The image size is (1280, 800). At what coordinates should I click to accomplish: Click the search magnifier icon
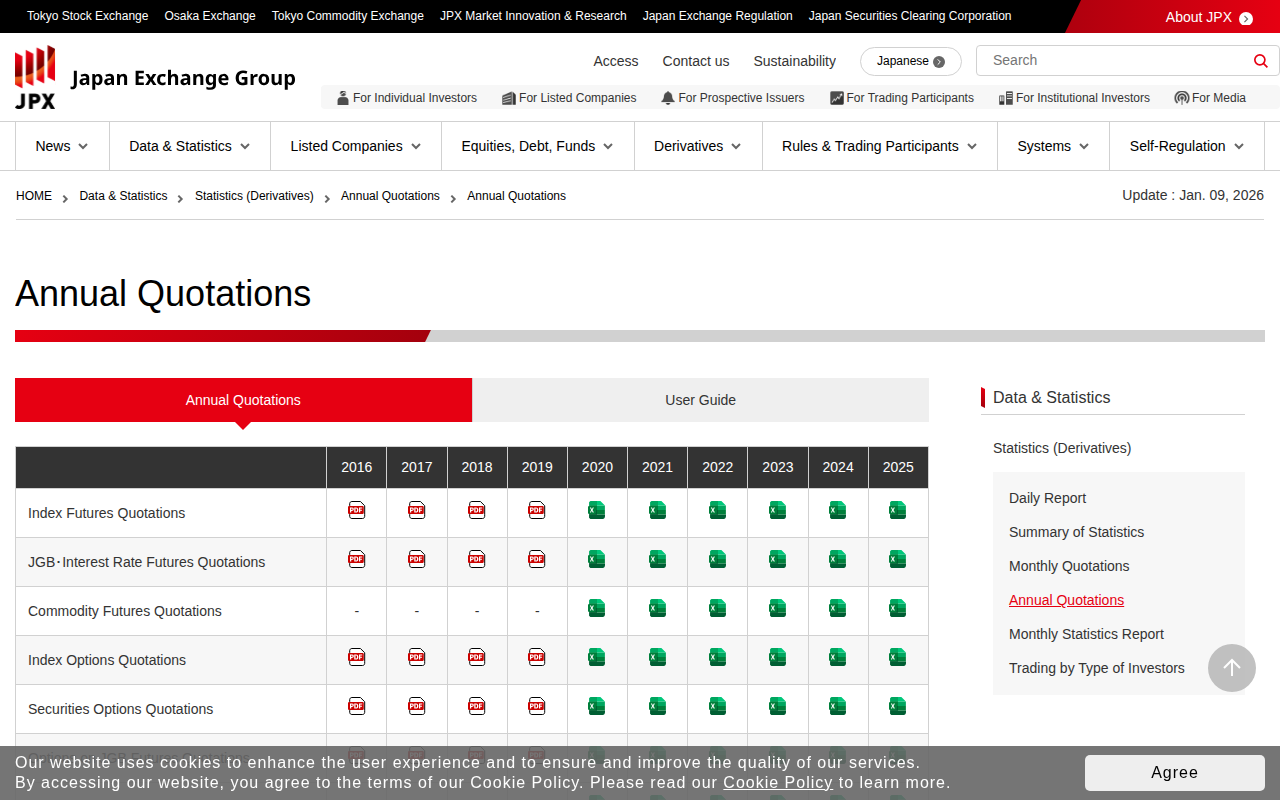pos(1260,61)
